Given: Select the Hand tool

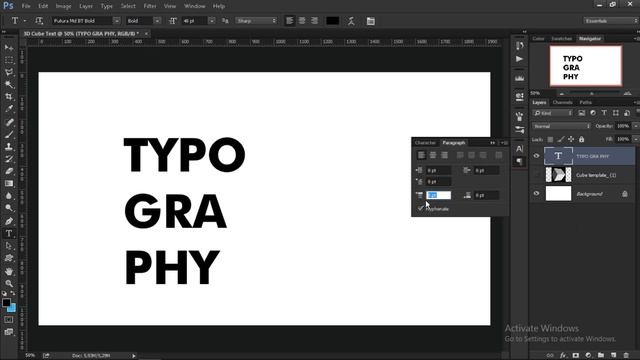Looking at the screenshot, I should click(9, 271).
